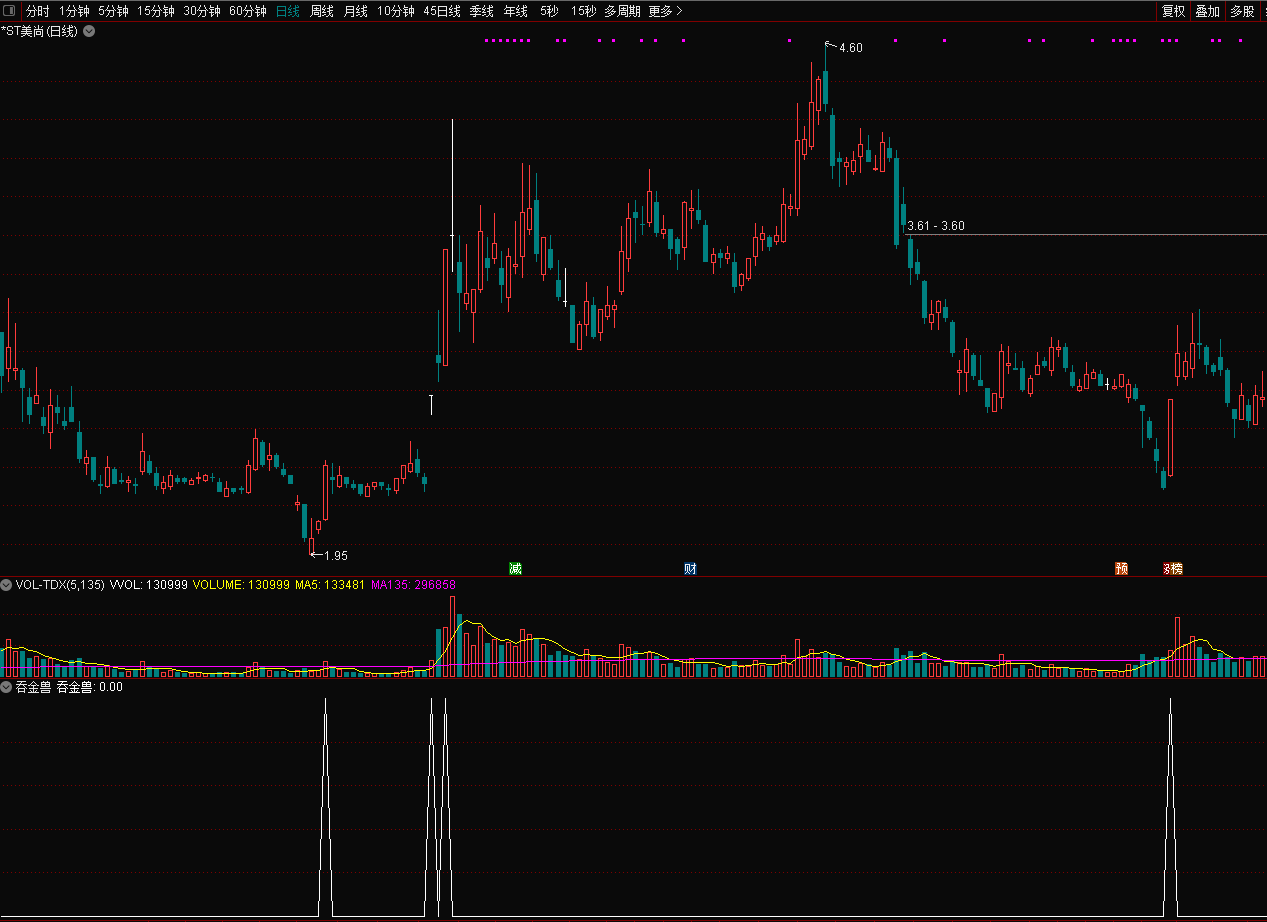Select the 日线 daily period
Screen dimensions: 1267x922
pyautogui.click(x=287, y=11)
